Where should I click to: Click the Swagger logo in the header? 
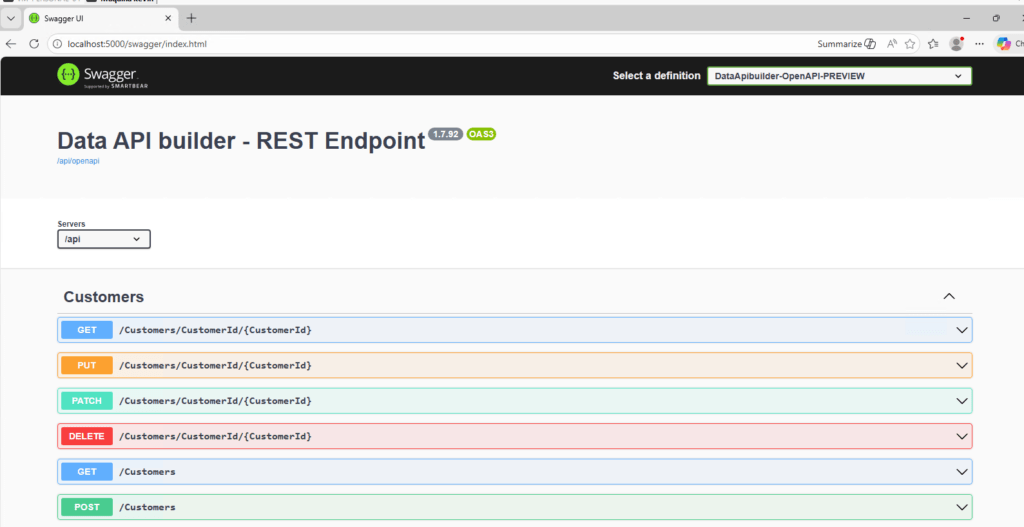point(97,75)
